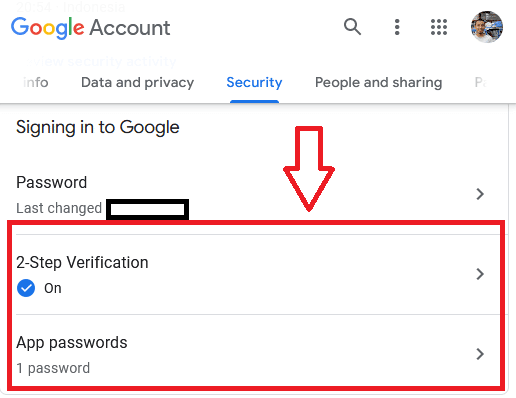This screenshot has height=398, width=516.
Task: Open the Google apps grid launcher
Action: [x=439, y=27]
